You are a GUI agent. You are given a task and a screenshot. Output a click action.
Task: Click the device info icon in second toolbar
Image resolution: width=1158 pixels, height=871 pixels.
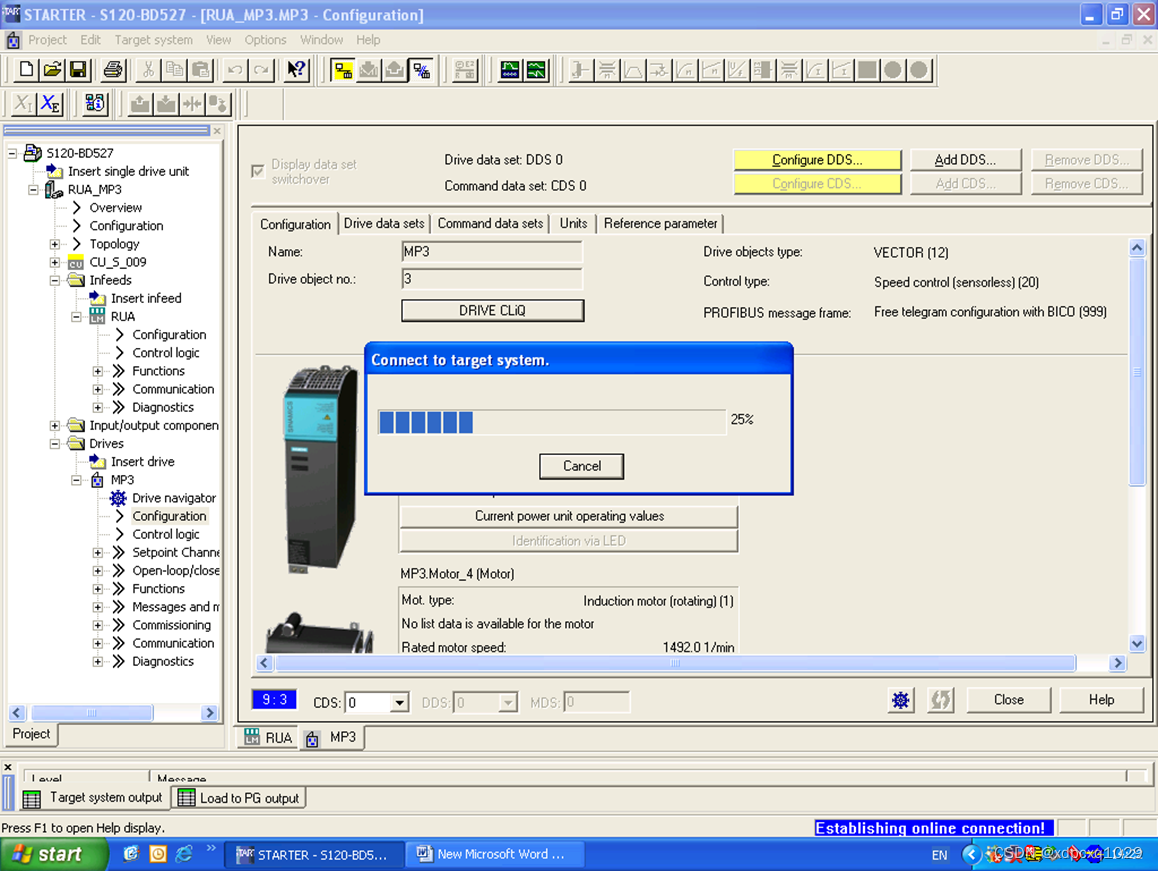click(95, 103)
